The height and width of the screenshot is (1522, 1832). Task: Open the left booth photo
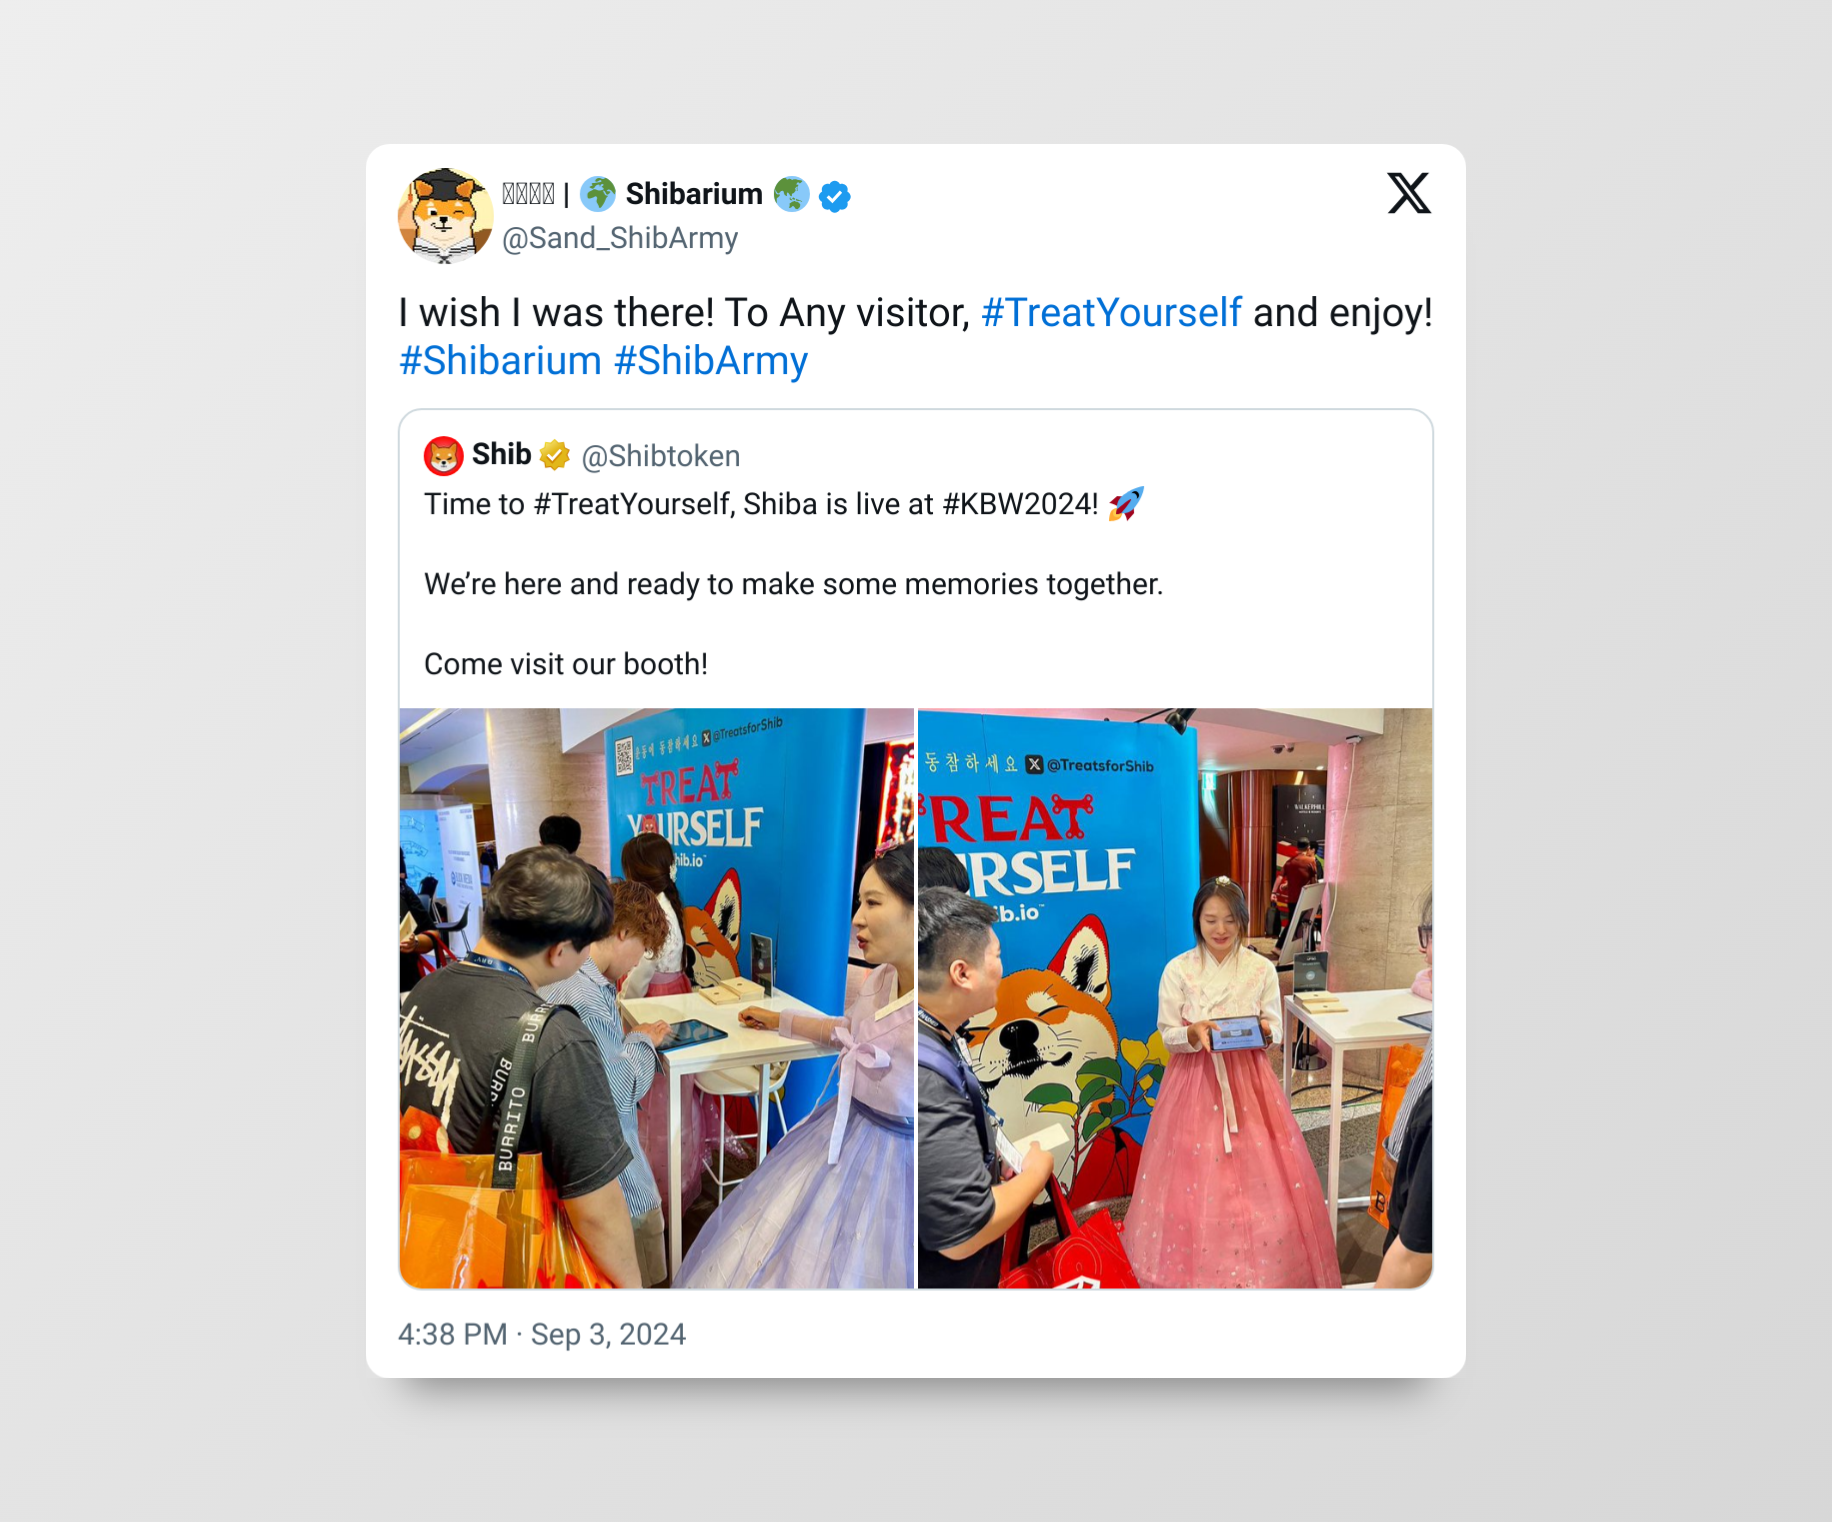(657, 998)
